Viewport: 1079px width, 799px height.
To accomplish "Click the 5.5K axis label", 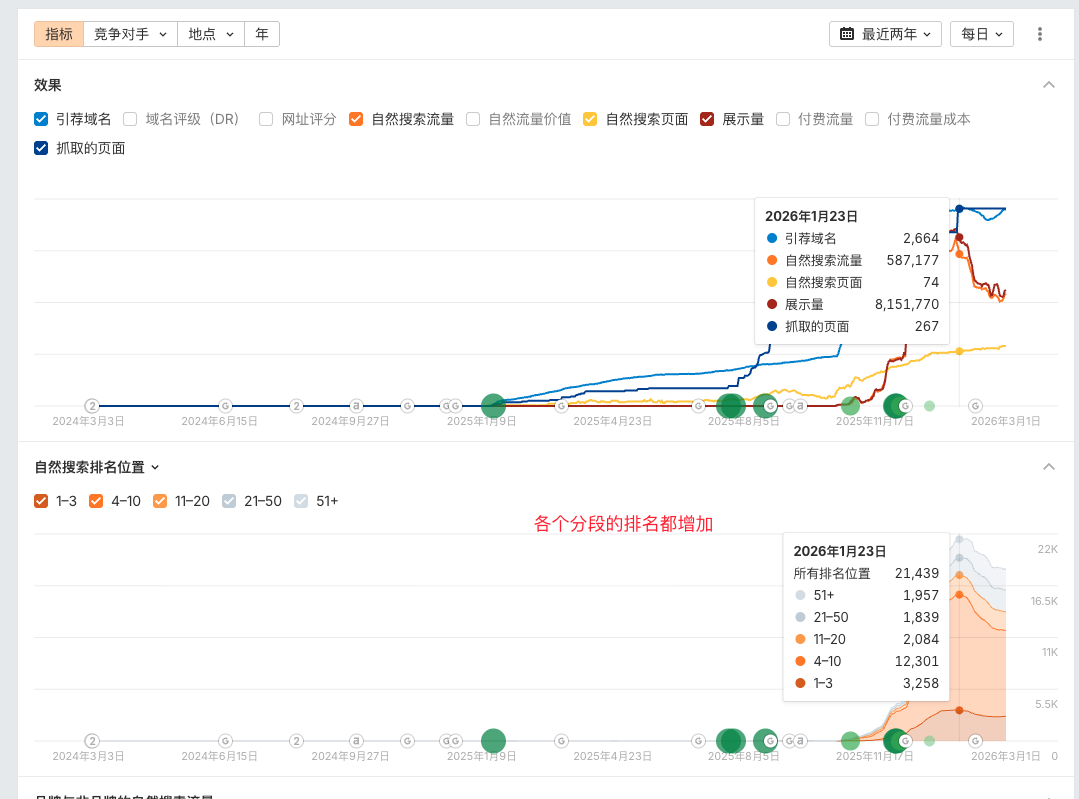I will (1046, 704).
